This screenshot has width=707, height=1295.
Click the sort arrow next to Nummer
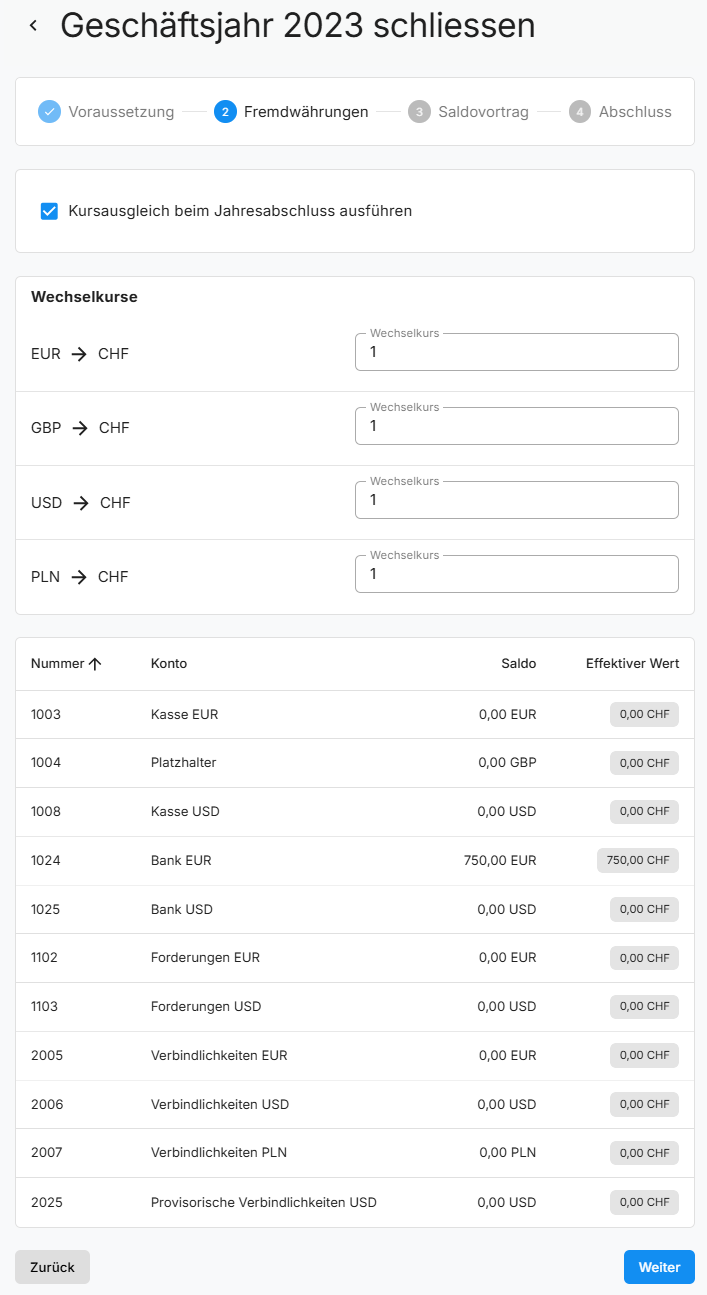pyautogui.click(x=96, y=664)
